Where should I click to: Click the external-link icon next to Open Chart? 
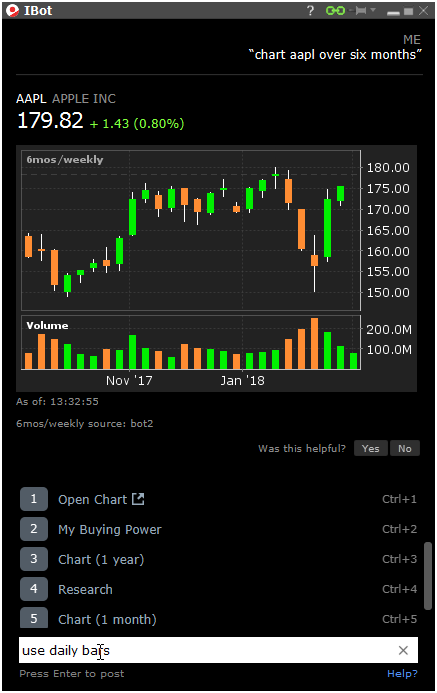click(x=138, y=499)
